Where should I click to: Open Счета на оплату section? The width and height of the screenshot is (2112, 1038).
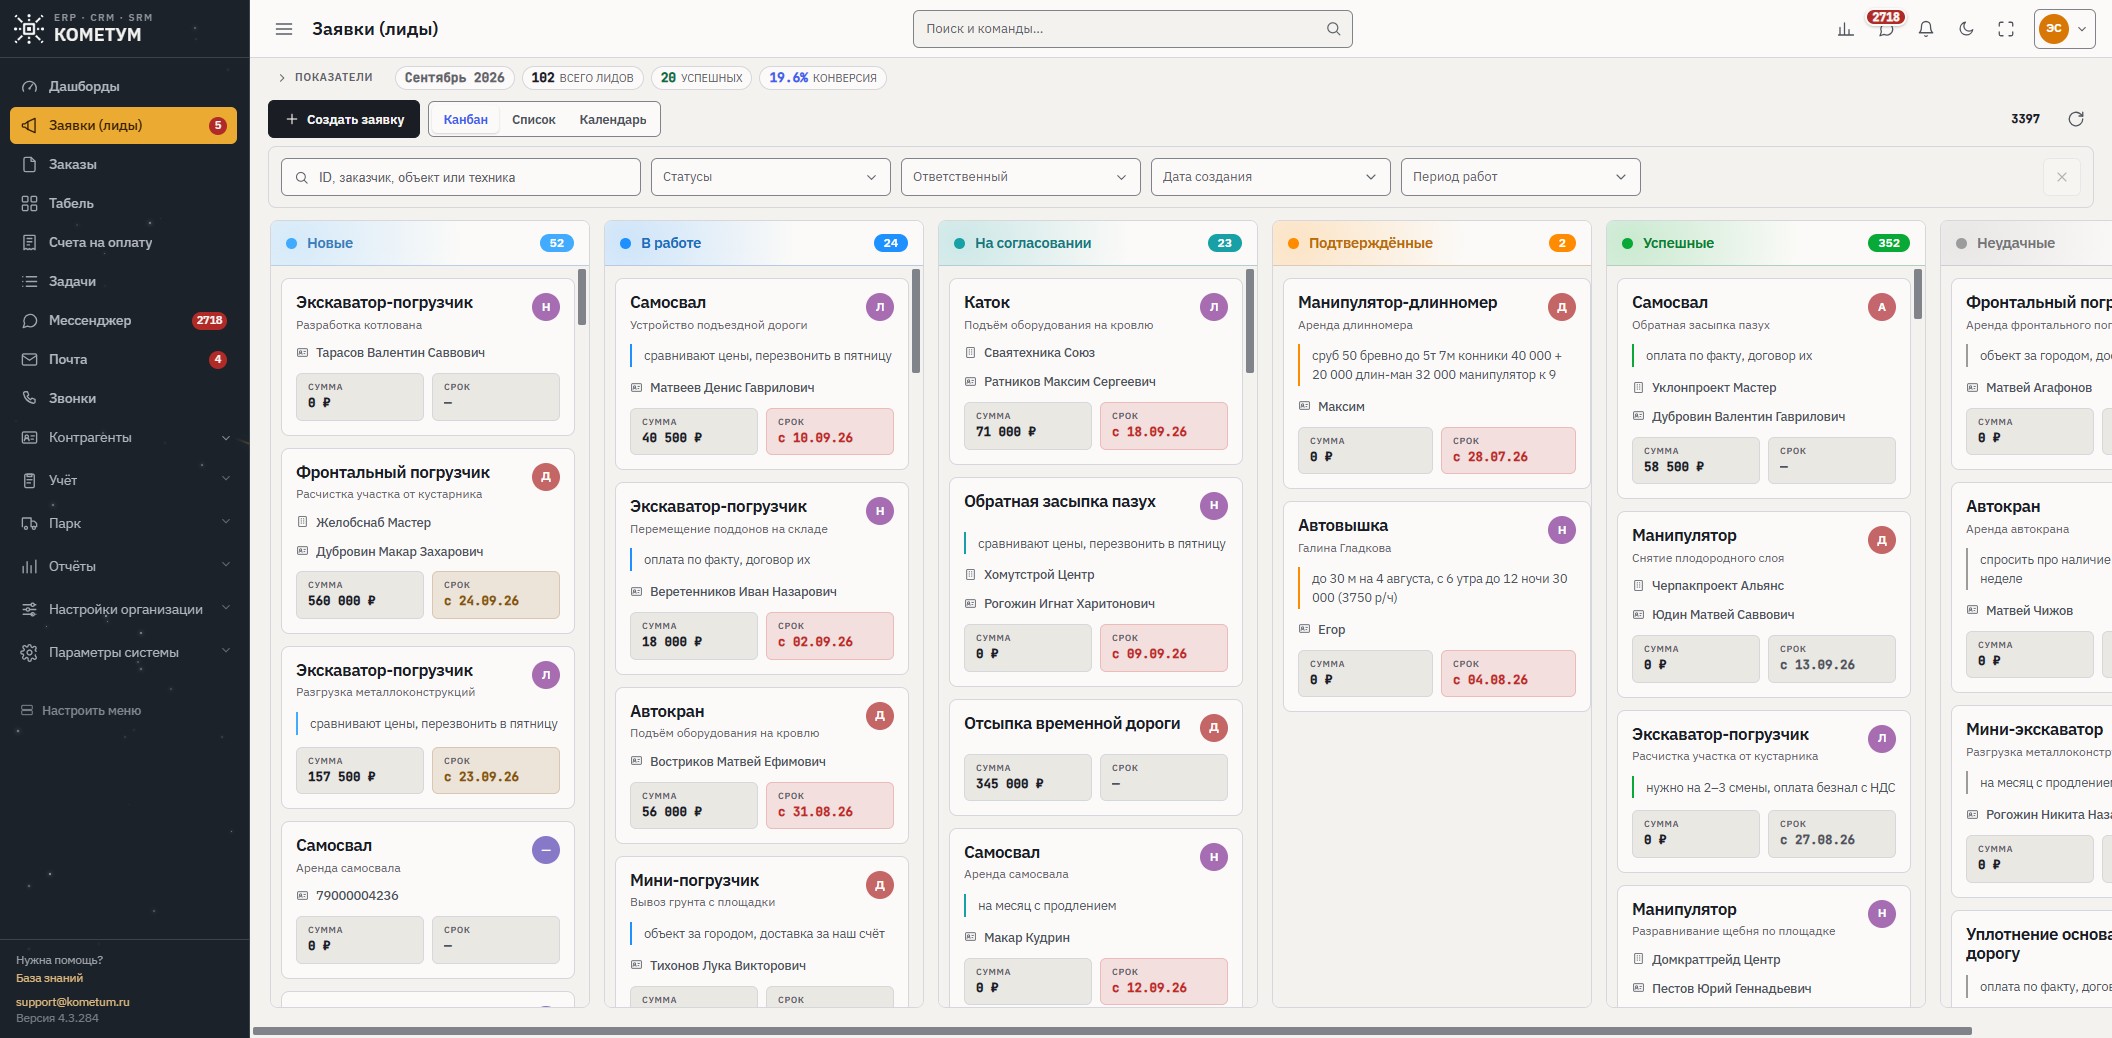click(124, 242)
